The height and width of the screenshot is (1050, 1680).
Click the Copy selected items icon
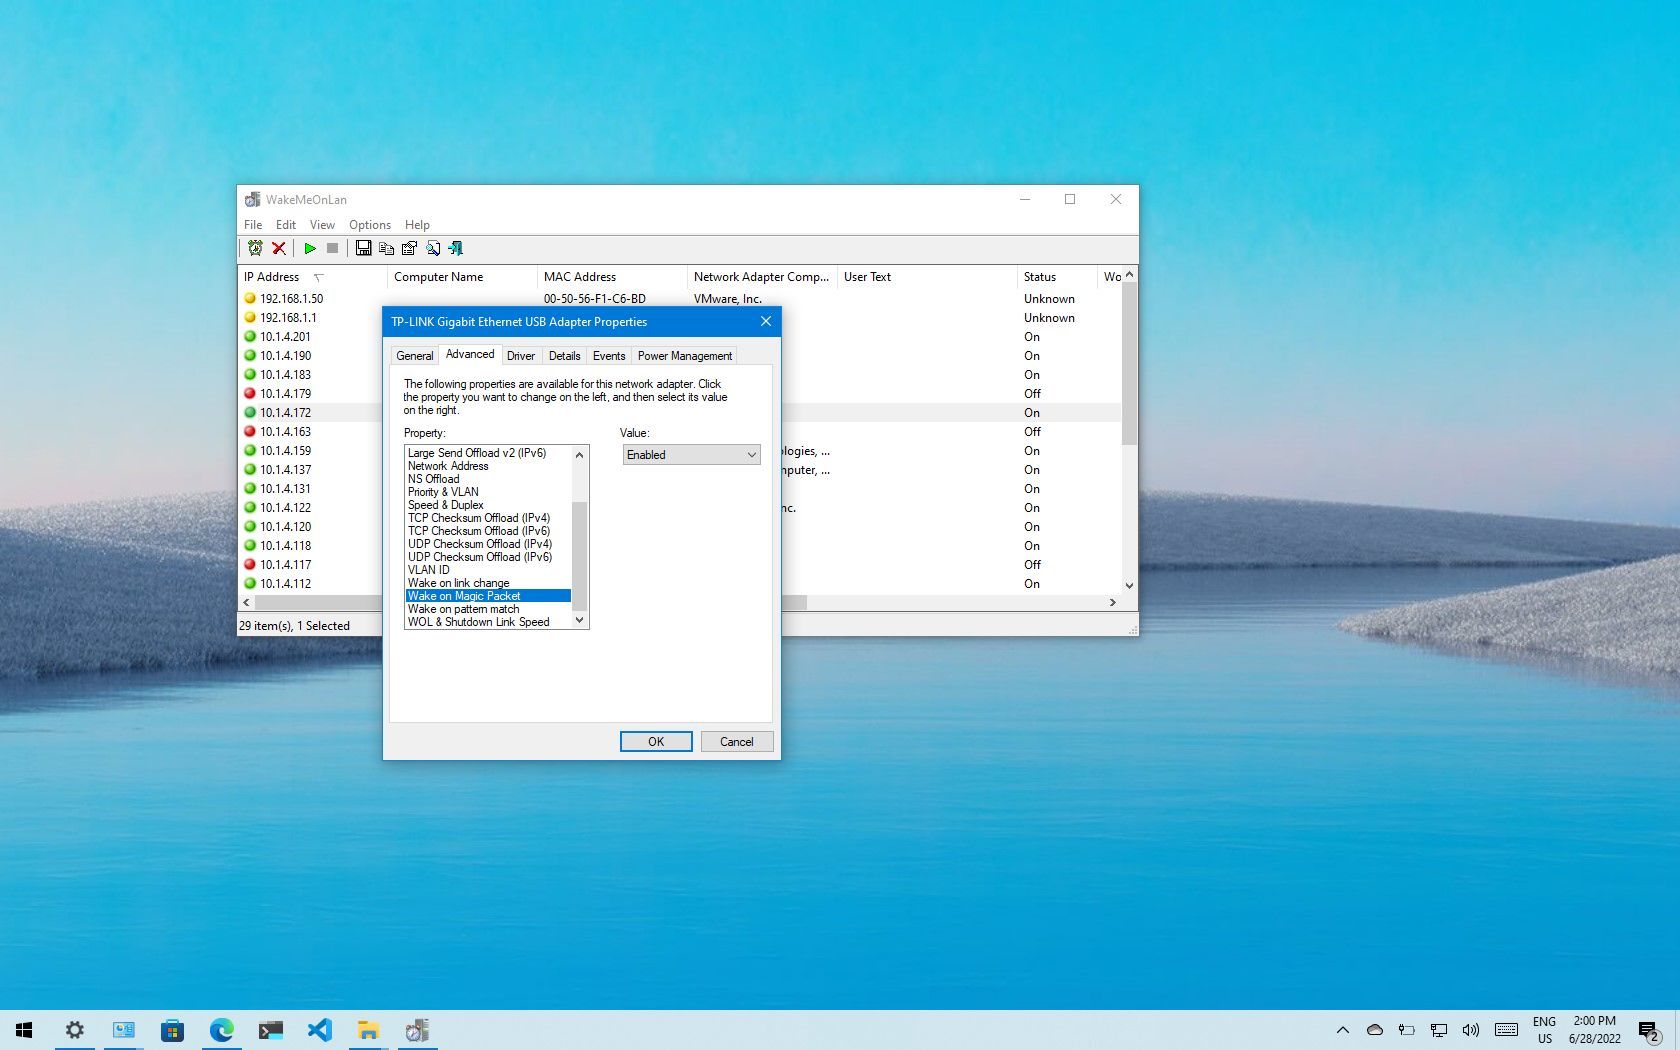[x=387, y=248]
